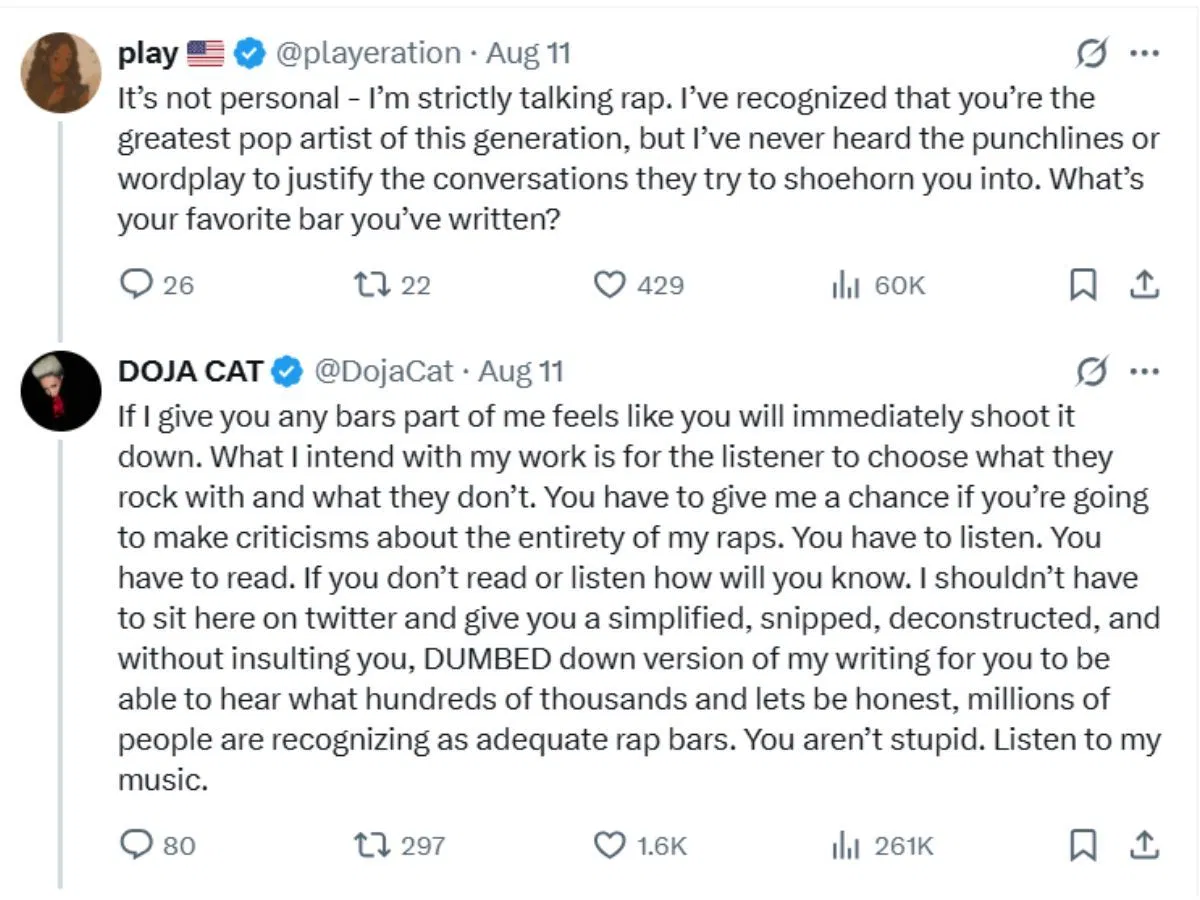
Task: Open the @playeration profile handle
Action: (369, 54)
